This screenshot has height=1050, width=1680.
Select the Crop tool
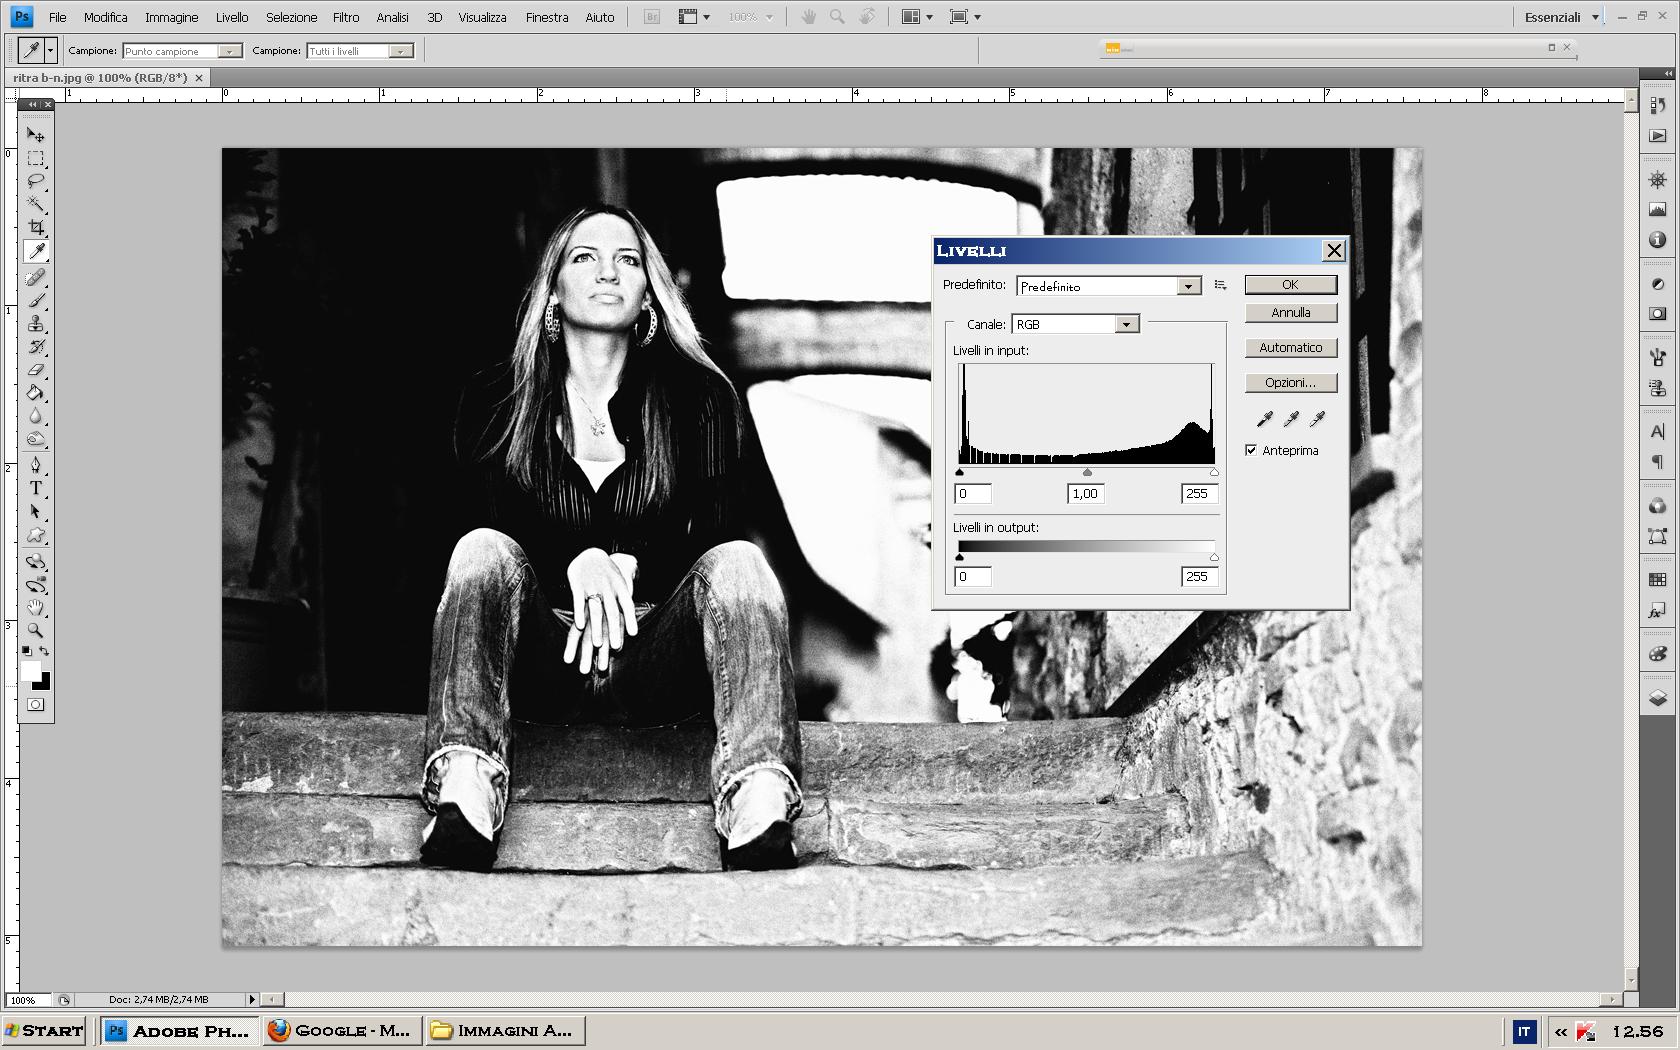[36, 227]
